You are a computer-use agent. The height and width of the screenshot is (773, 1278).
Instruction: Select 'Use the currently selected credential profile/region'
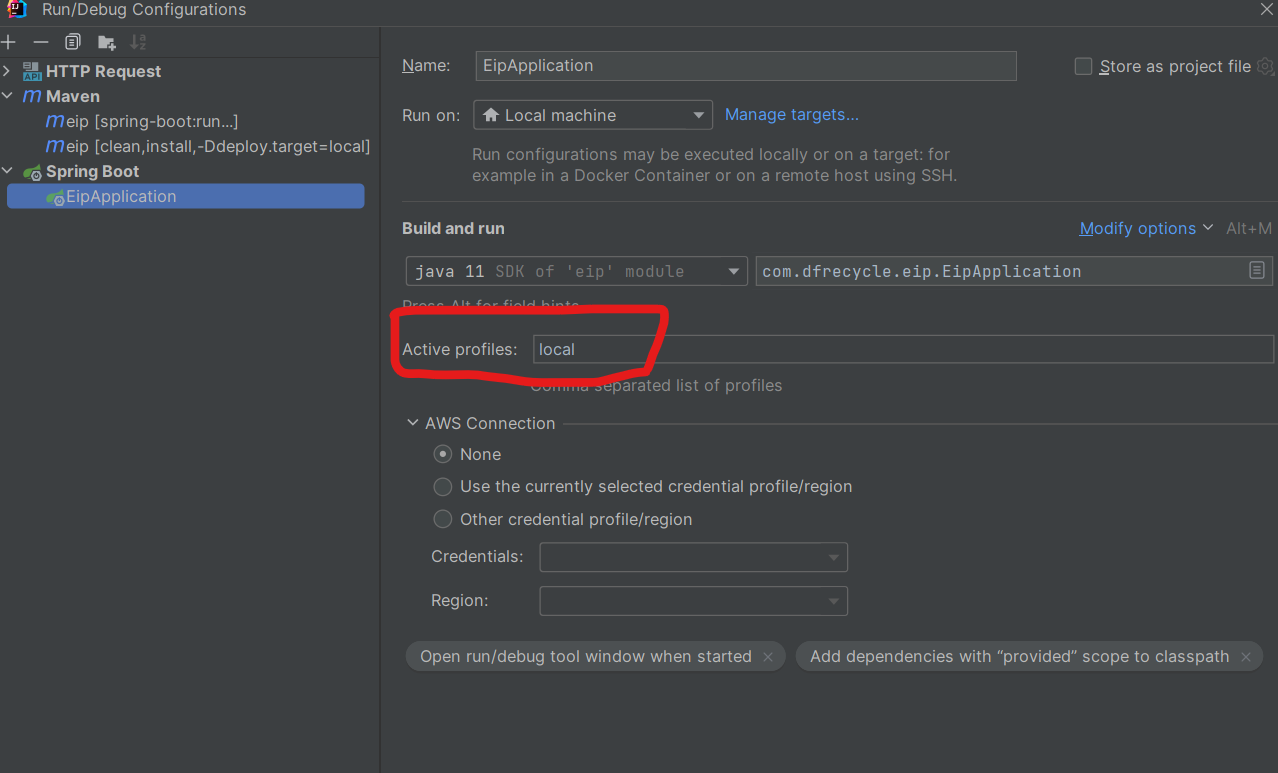[x=443, y=487]
